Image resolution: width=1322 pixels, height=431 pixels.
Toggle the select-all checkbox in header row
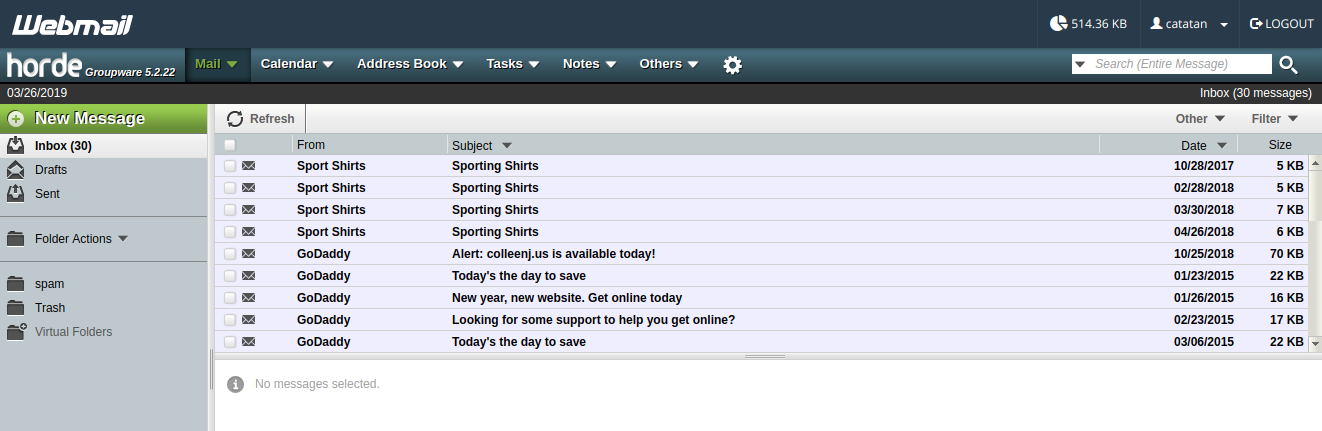coord(230,145)
